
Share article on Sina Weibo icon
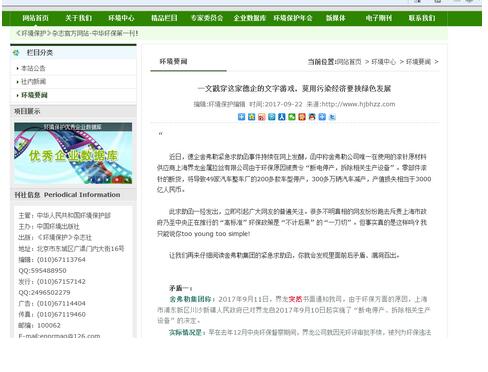point(262,117)
